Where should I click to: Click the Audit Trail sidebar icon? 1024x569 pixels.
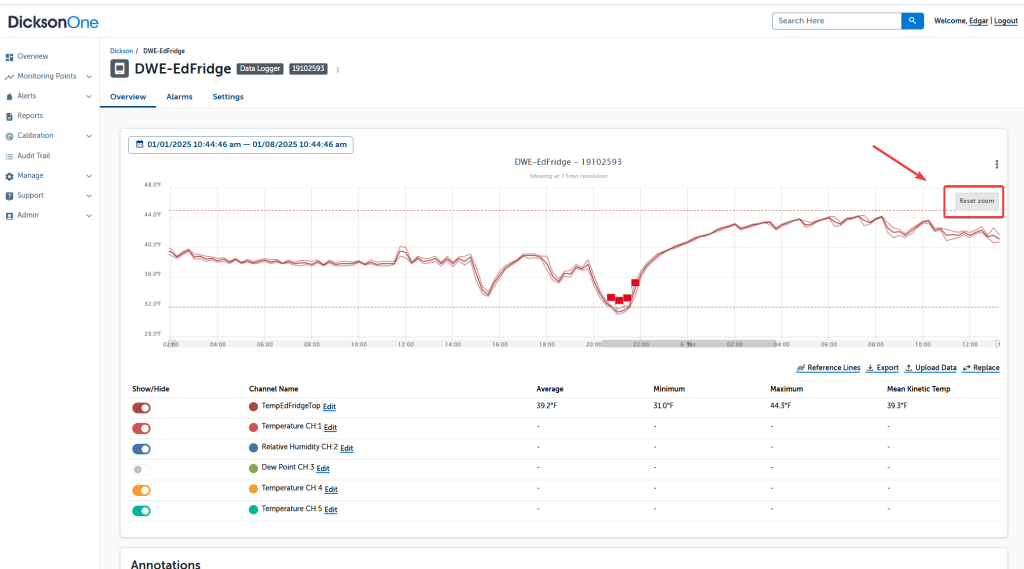(x=9, y=156)
